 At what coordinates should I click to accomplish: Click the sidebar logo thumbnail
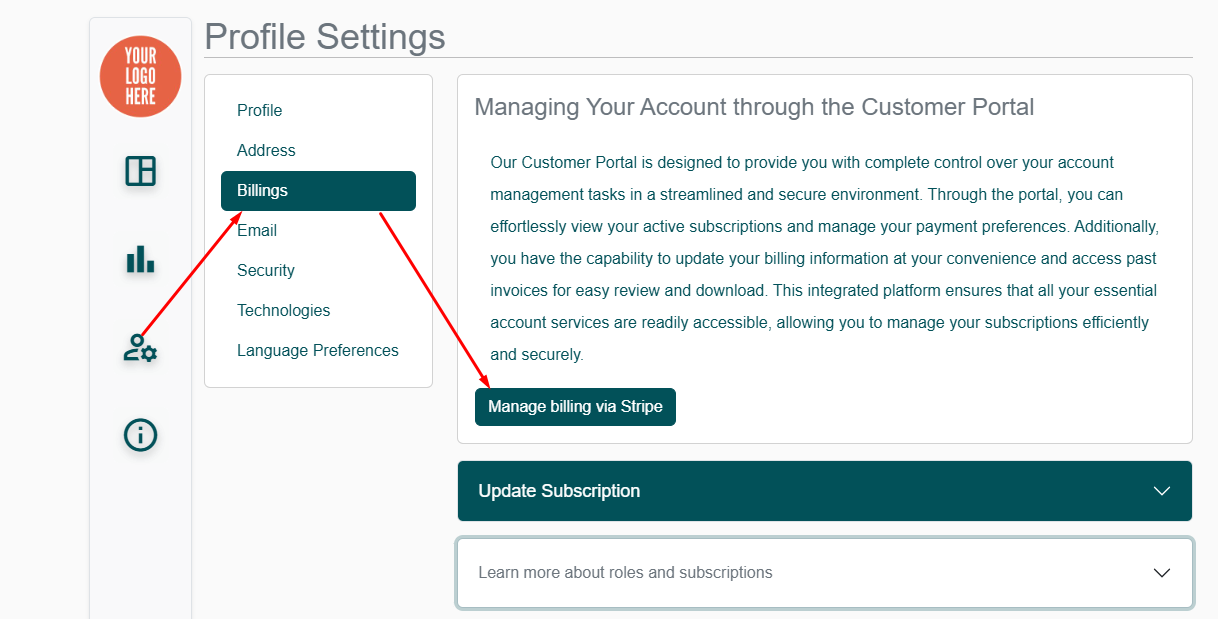(x=140, y=76)
